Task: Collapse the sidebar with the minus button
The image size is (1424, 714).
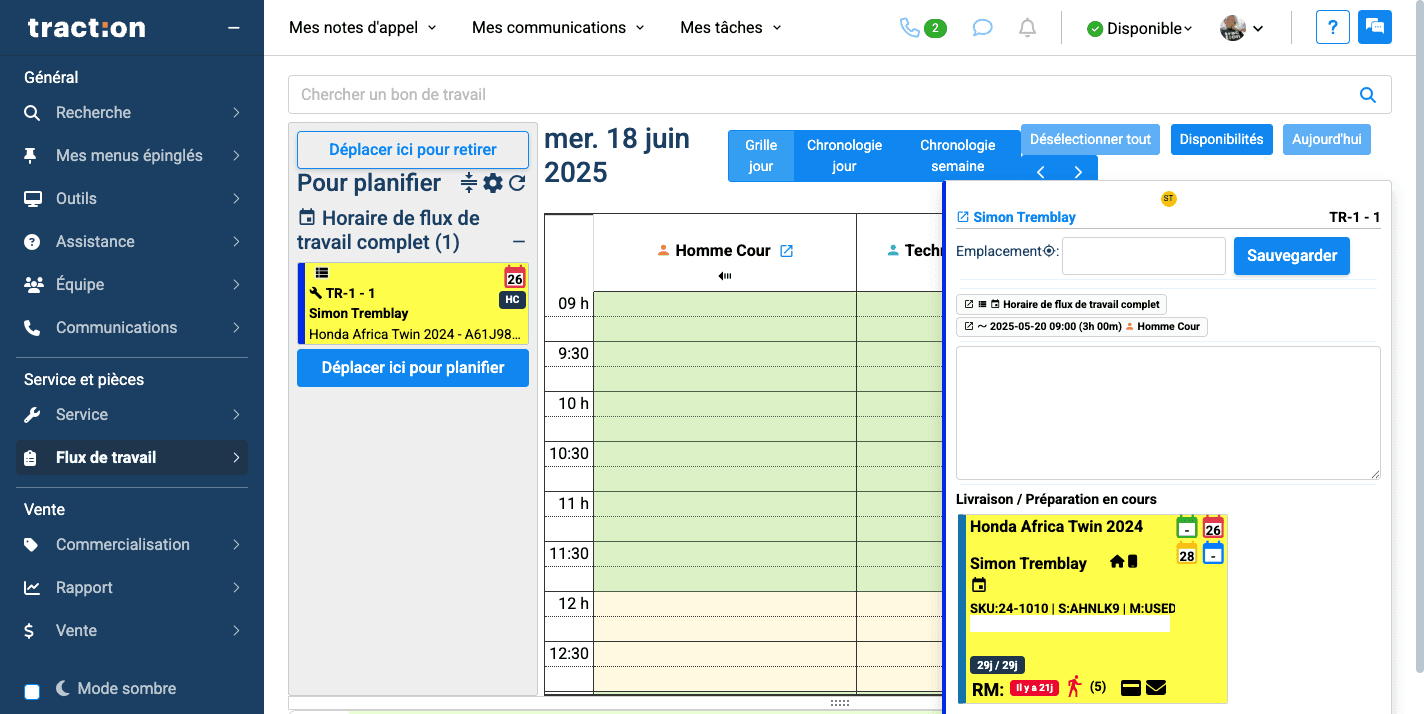Action: click(x=234, y=28)
